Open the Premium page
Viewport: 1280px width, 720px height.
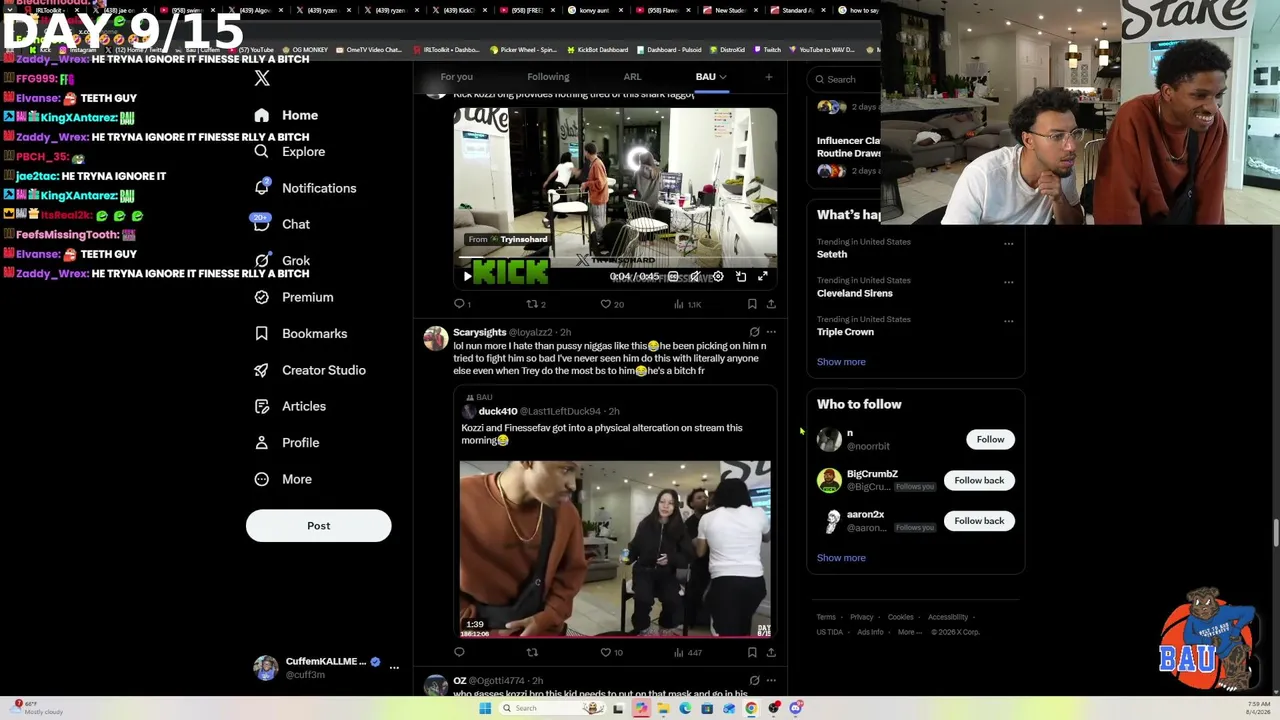click(293, 297)
